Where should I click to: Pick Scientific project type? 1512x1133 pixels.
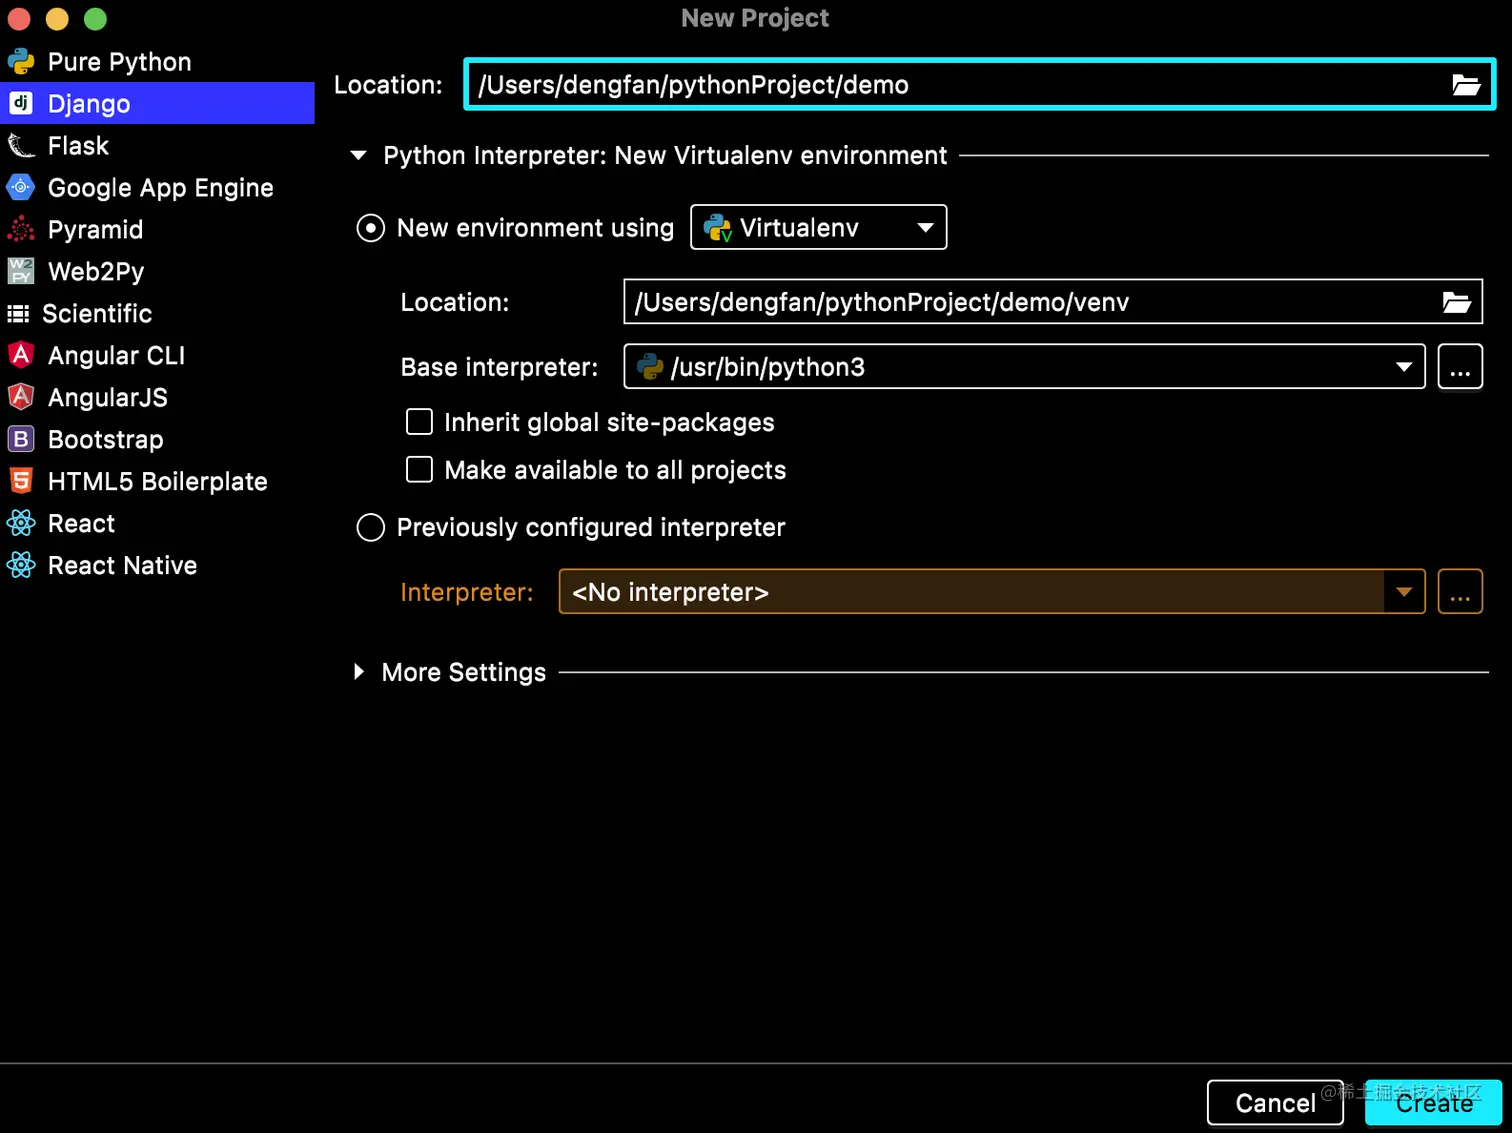point(157,314)
